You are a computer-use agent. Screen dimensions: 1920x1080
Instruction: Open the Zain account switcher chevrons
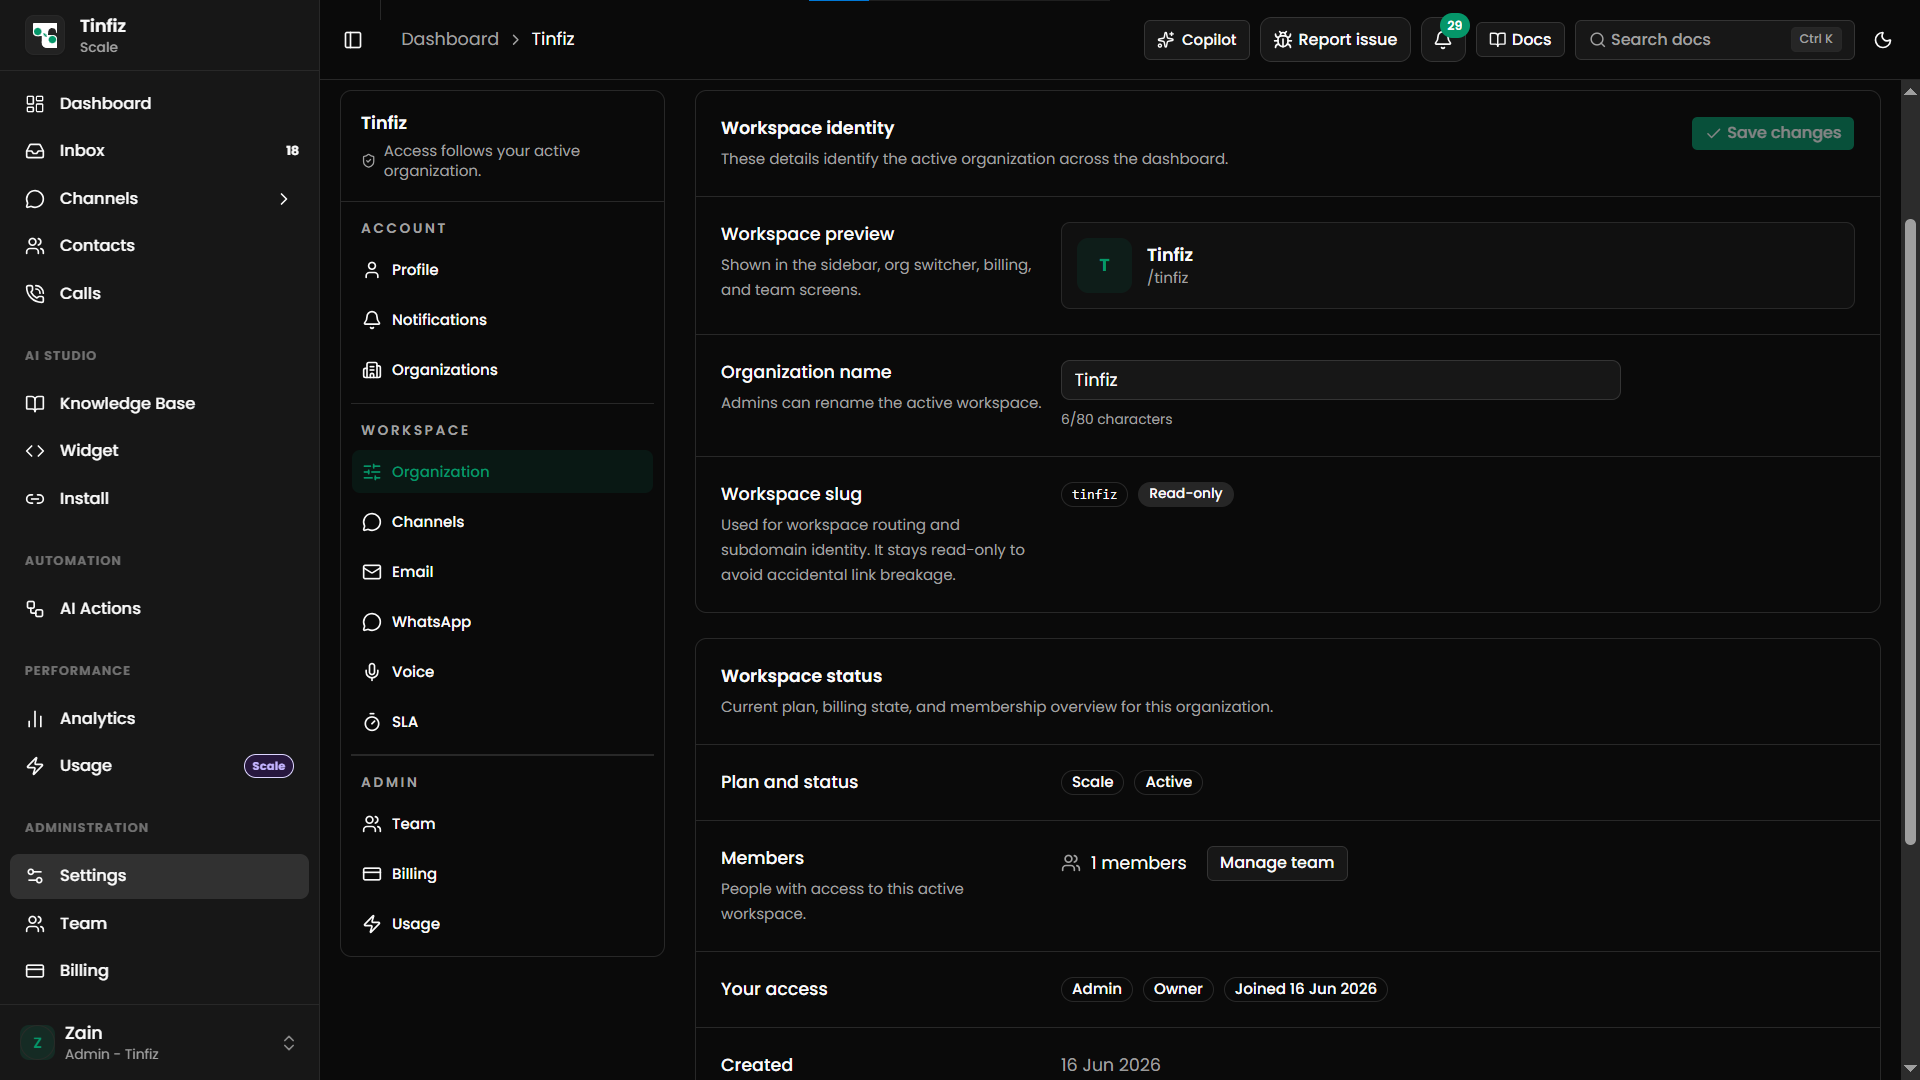(x=289, y=1043)
